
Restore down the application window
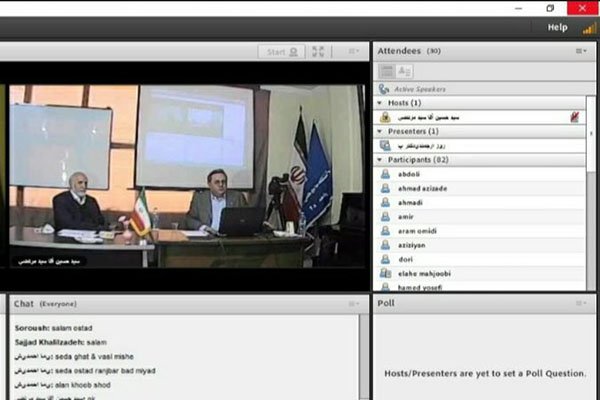pyautogui.click(x=550, y=8)
